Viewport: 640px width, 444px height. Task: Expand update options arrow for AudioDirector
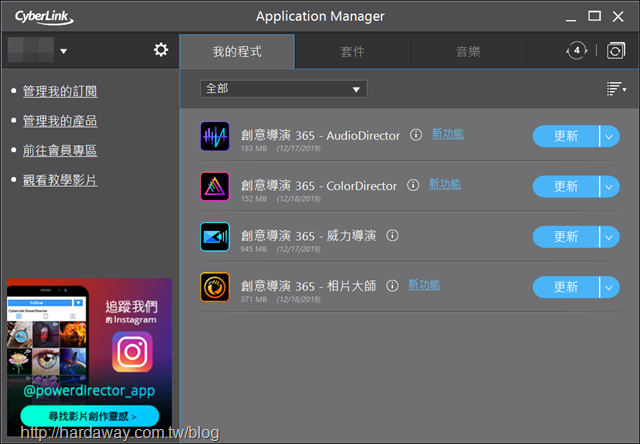(609, 136)
